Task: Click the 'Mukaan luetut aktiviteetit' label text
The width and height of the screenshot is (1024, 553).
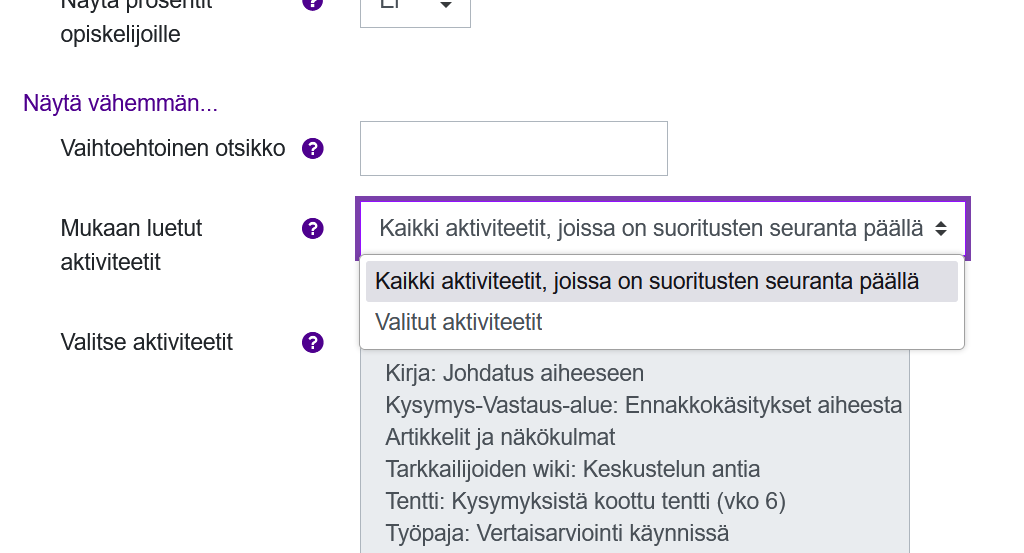Action: (x=131, y=244)
